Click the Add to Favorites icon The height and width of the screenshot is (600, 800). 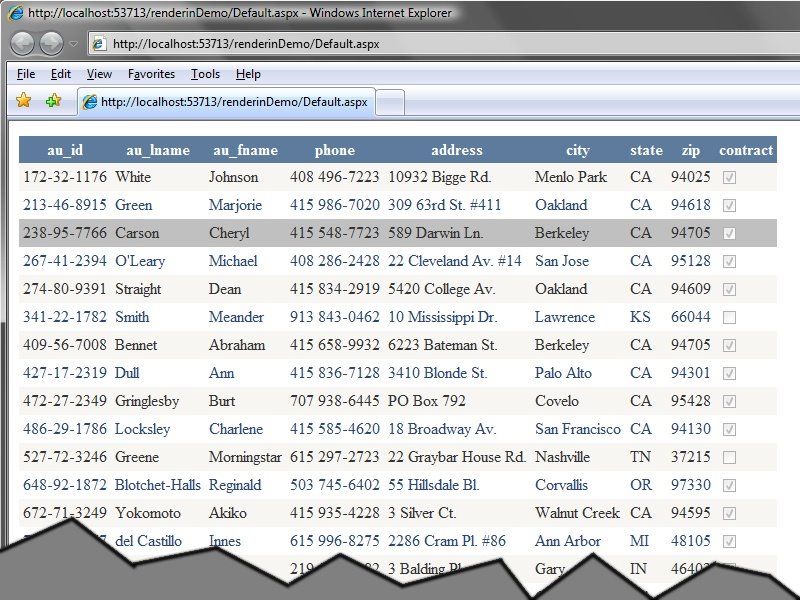click(x=53, y=101)
